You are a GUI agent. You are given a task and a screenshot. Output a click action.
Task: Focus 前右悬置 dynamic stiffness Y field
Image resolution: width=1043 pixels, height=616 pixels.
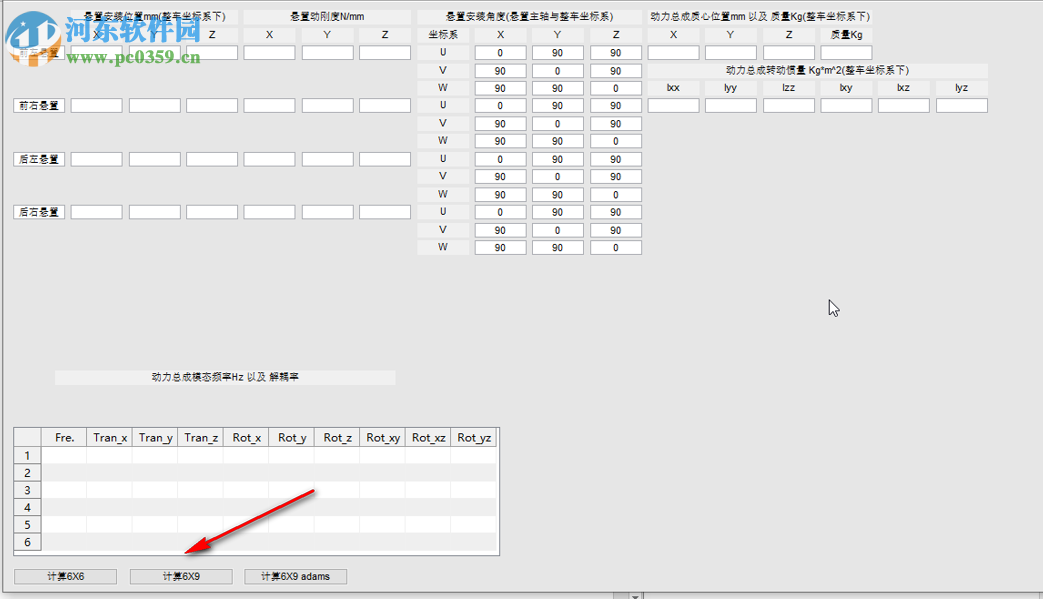tap(327, 105)
